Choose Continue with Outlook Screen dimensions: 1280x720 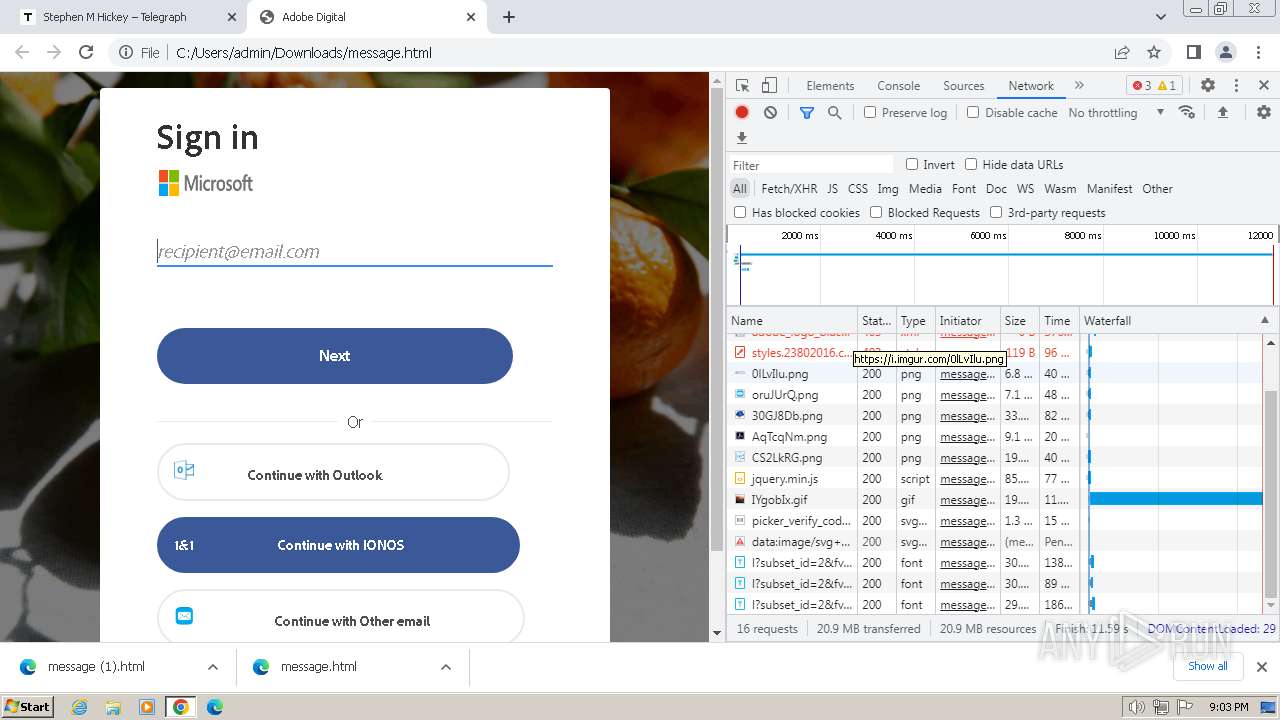[x=333, y=473]
